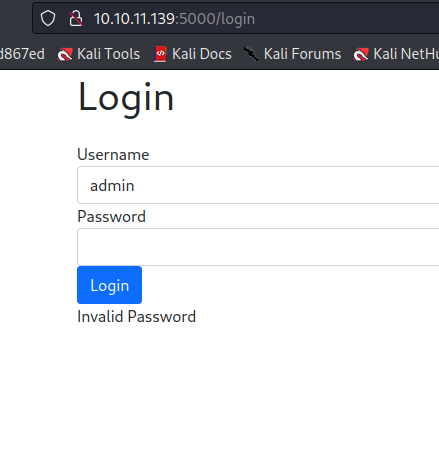The image size is (439, 456).
Task: Click the Password field label
Action: point(111,217)
